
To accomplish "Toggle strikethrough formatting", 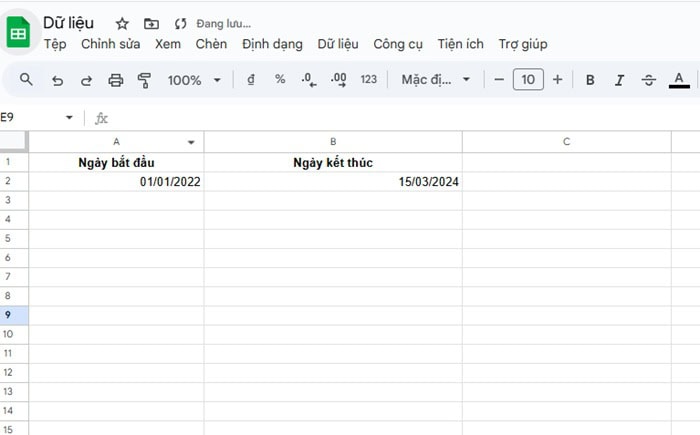I will 649,80.
